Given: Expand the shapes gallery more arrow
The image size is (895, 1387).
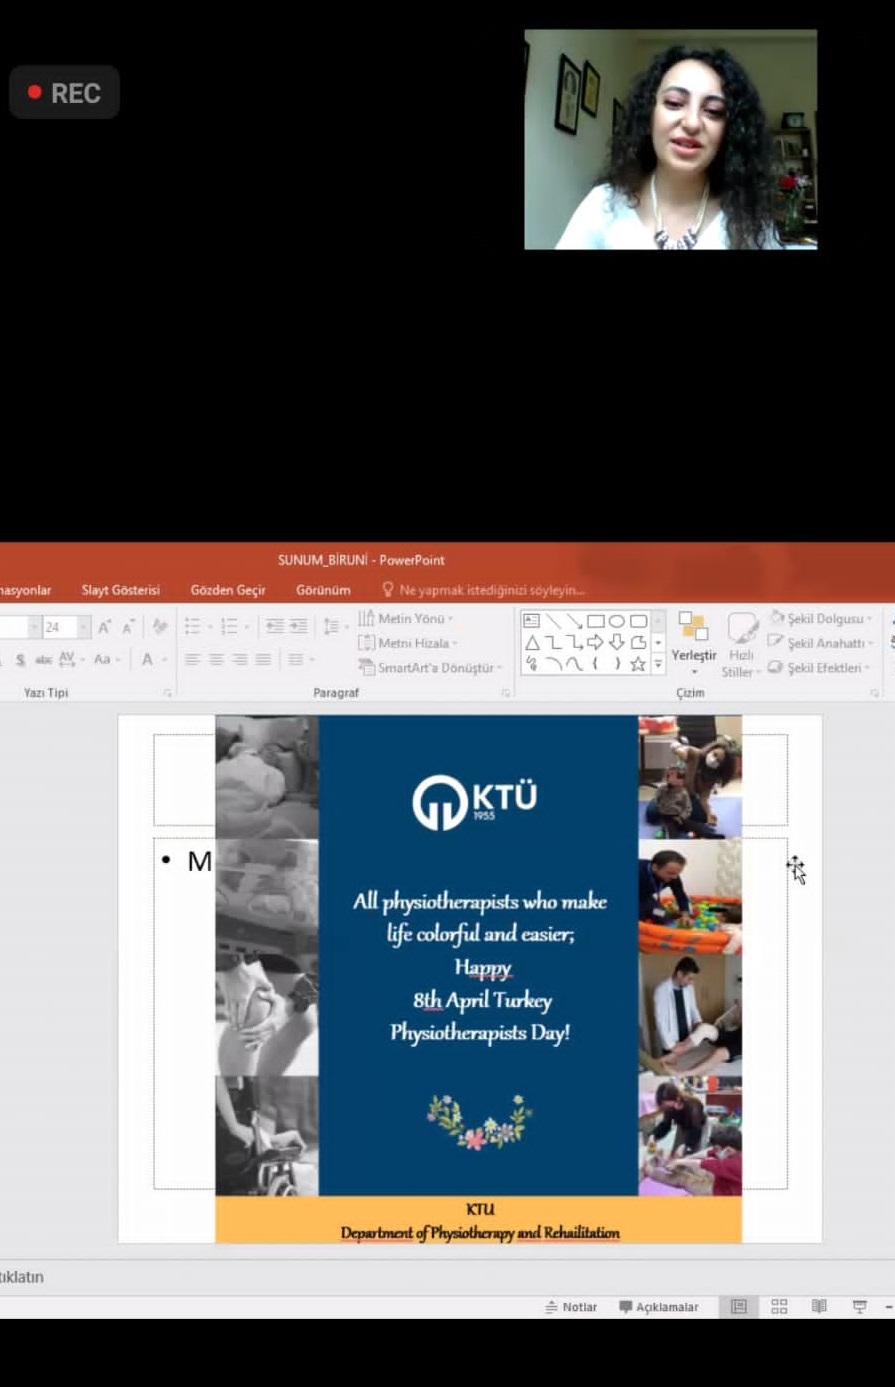Looking at the screenshot, I should (658, 664).
